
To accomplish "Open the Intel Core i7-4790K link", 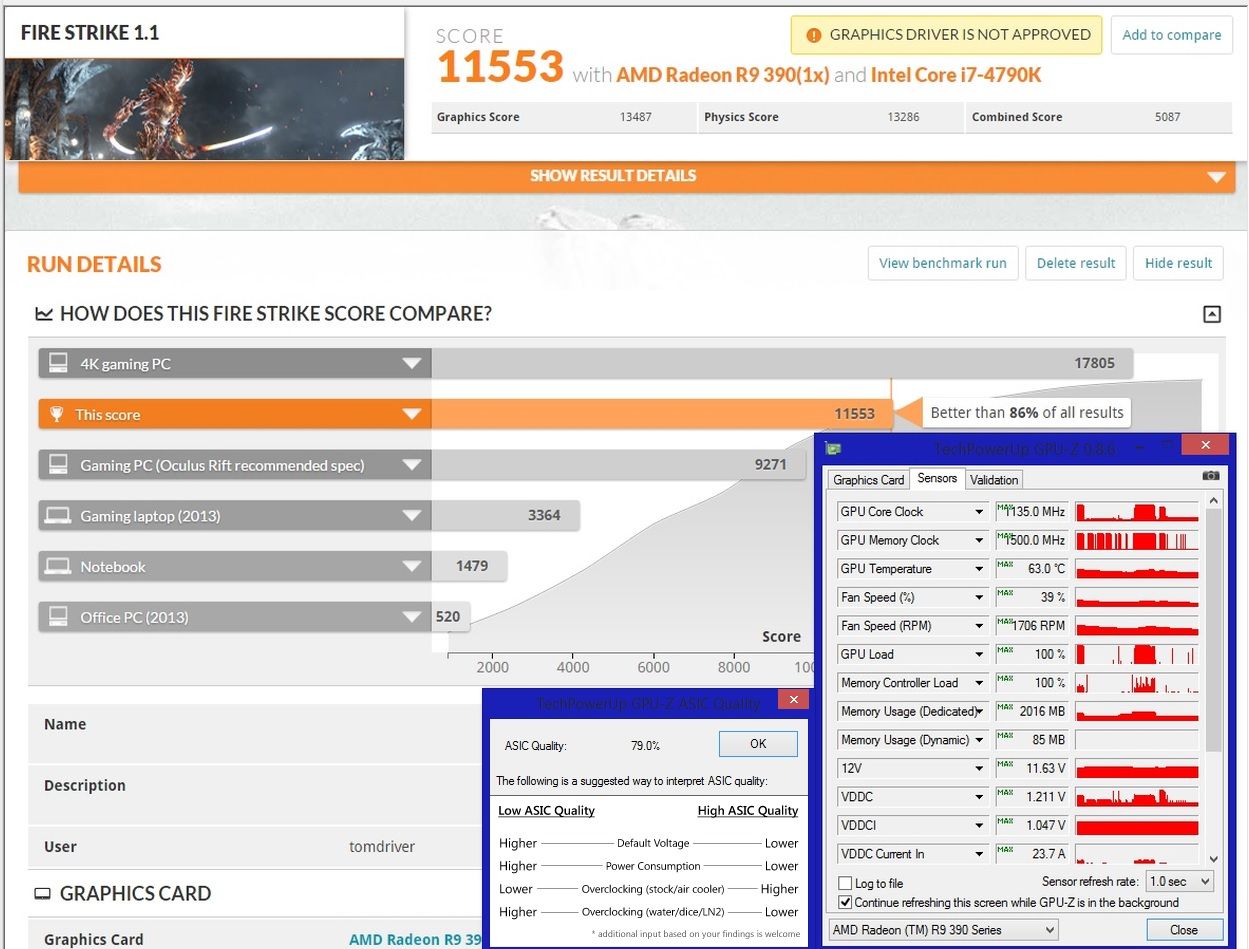I will pos(957,75).
